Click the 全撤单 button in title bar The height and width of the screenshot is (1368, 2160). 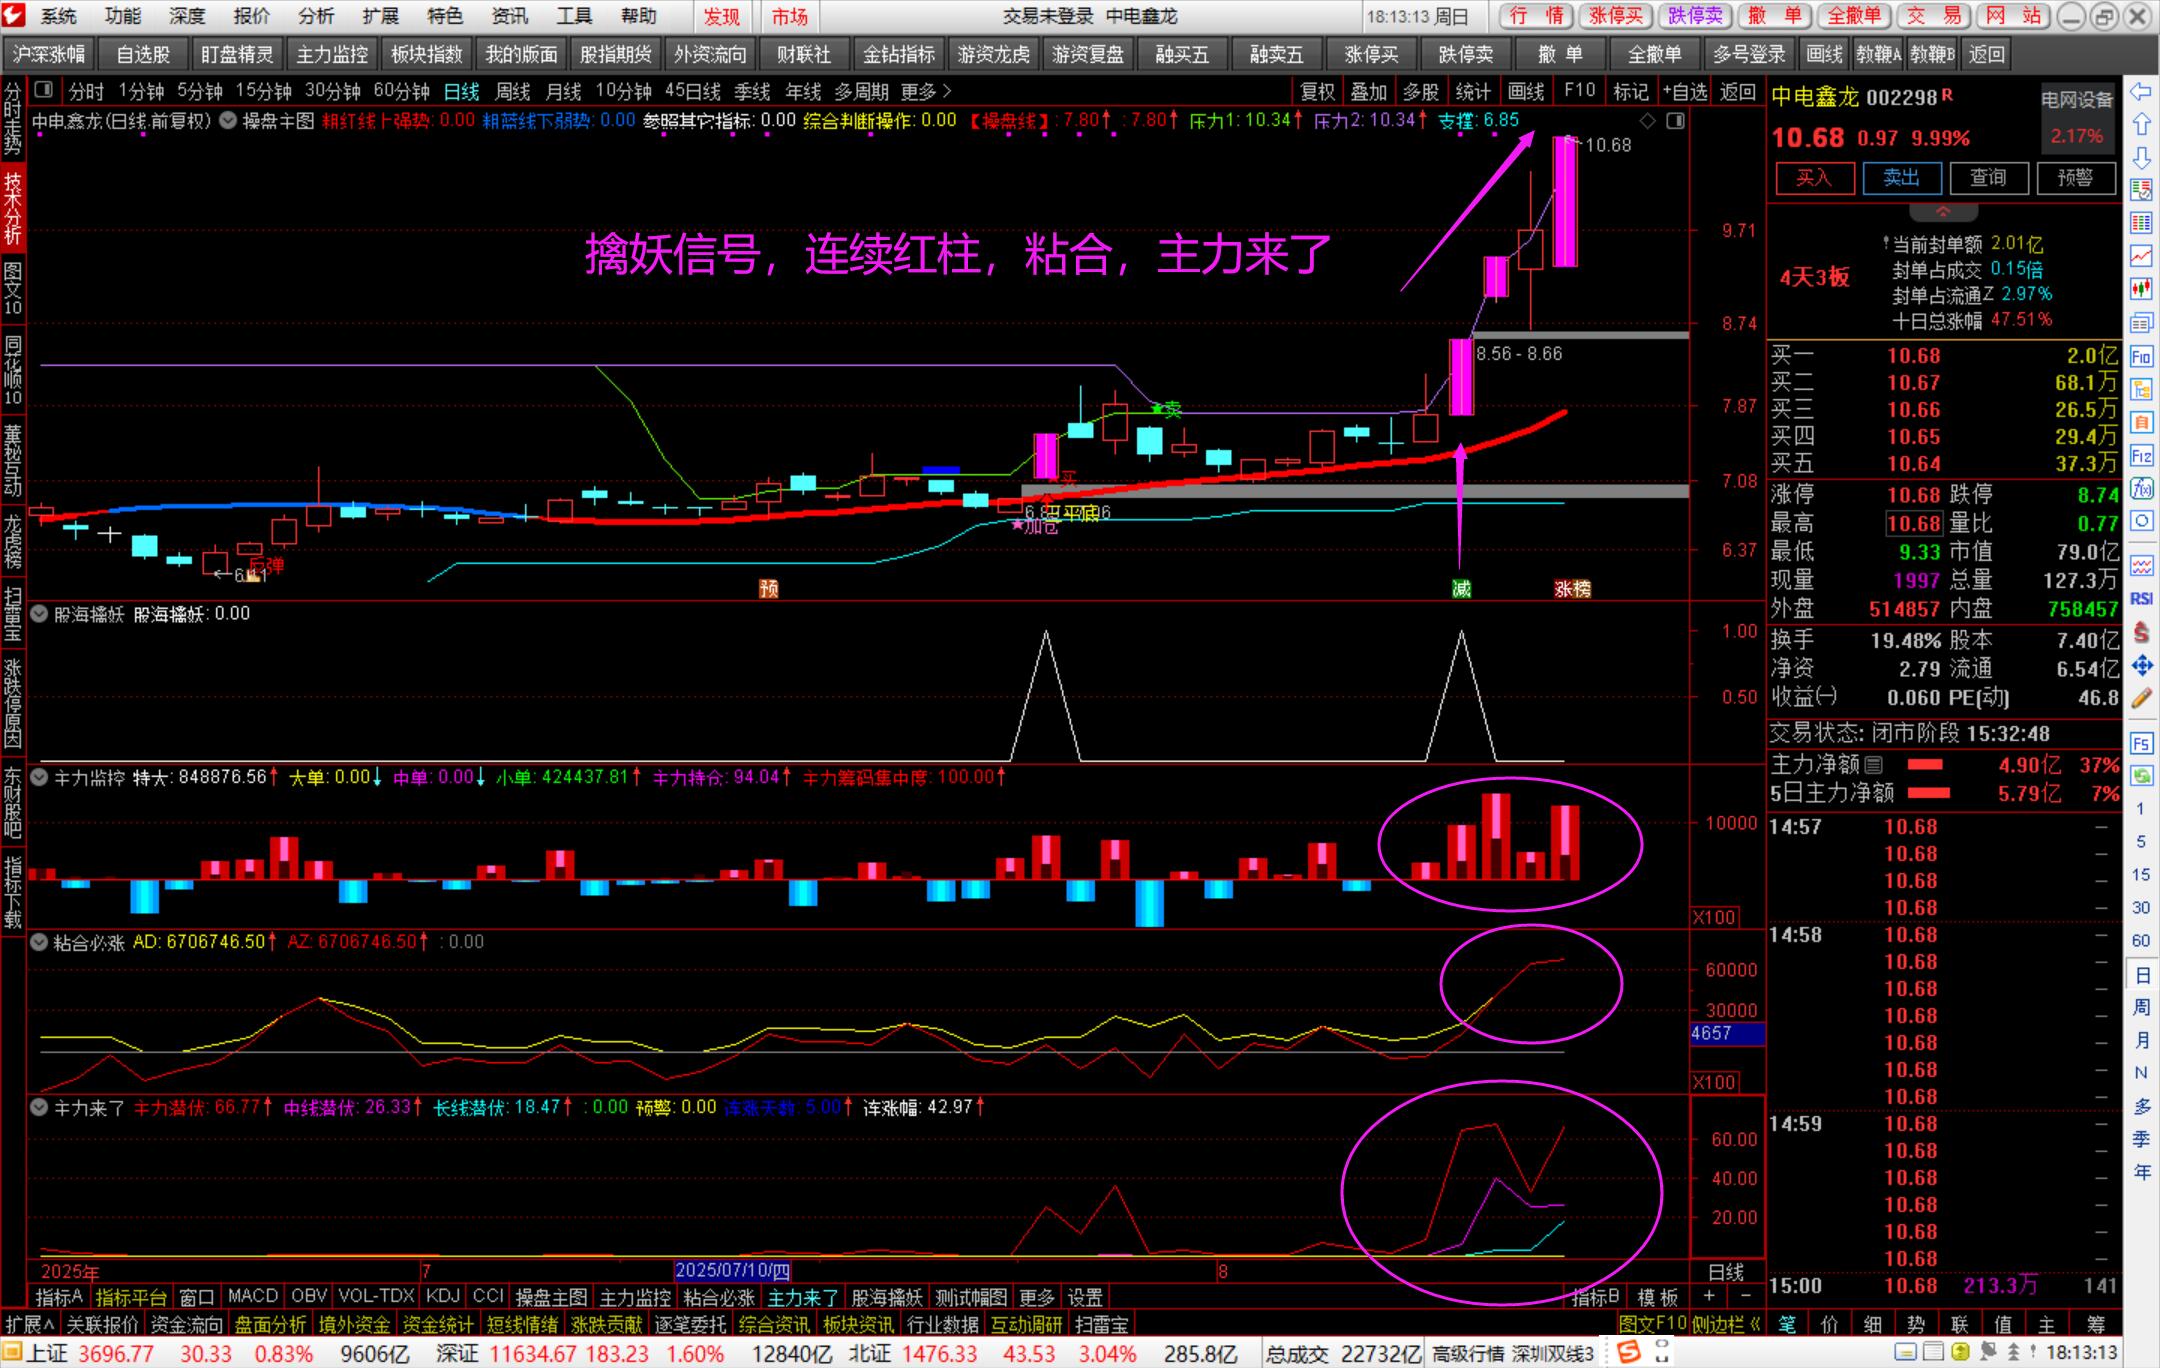click(x=1855, y=16)
